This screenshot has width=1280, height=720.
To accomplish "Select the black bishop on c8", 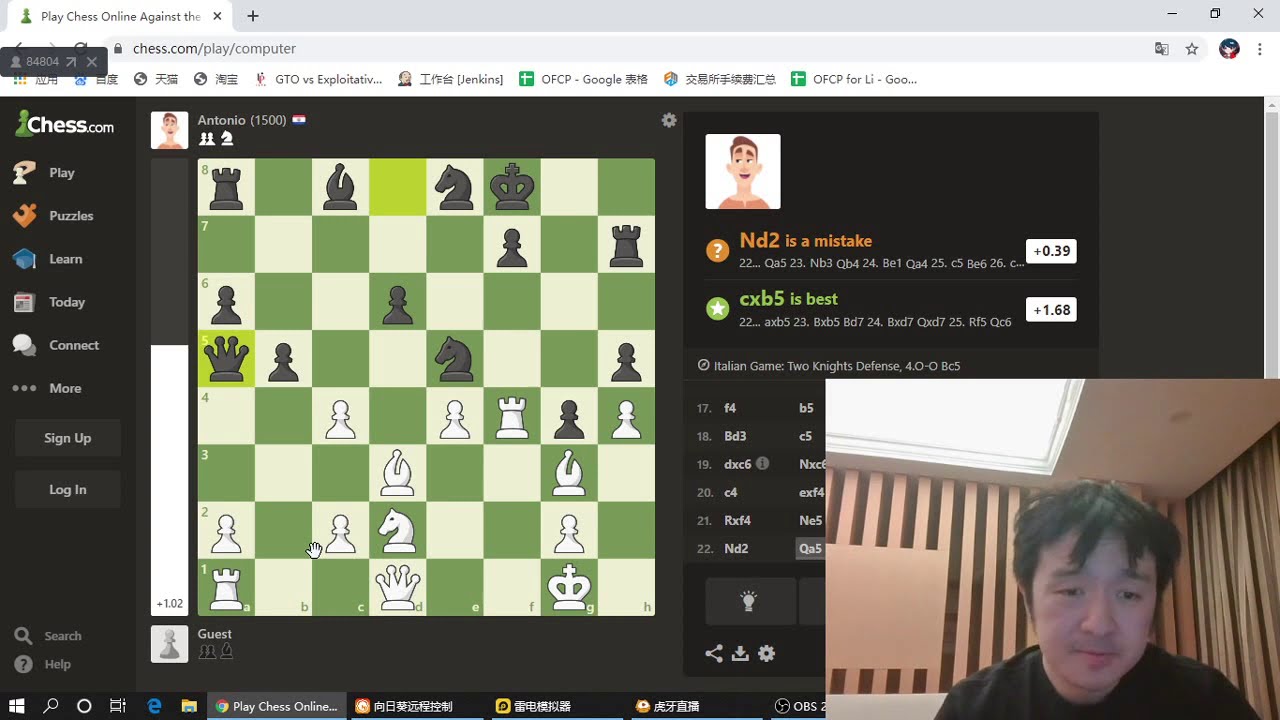I will click(341, 187).
